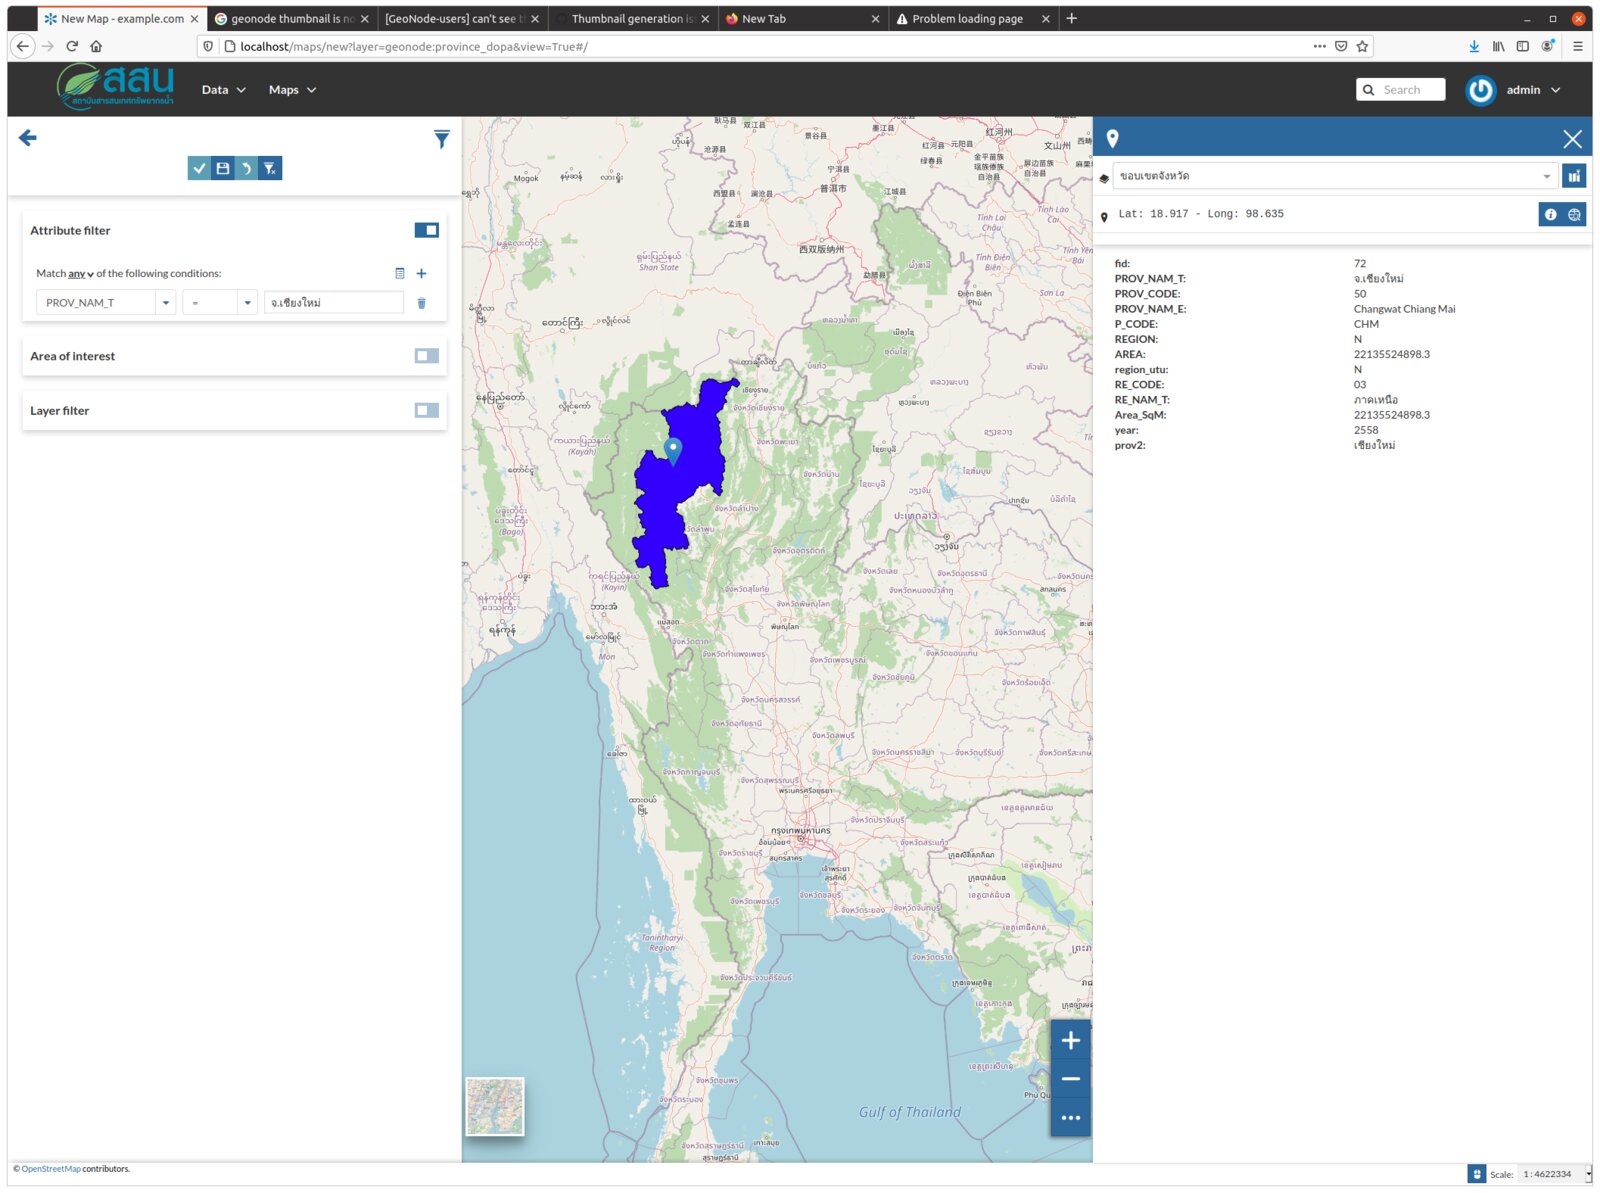Enable the Layer filter switch
This screenshot has height=1193, width=1600.
pyautogui.click(x=427, y=410)
